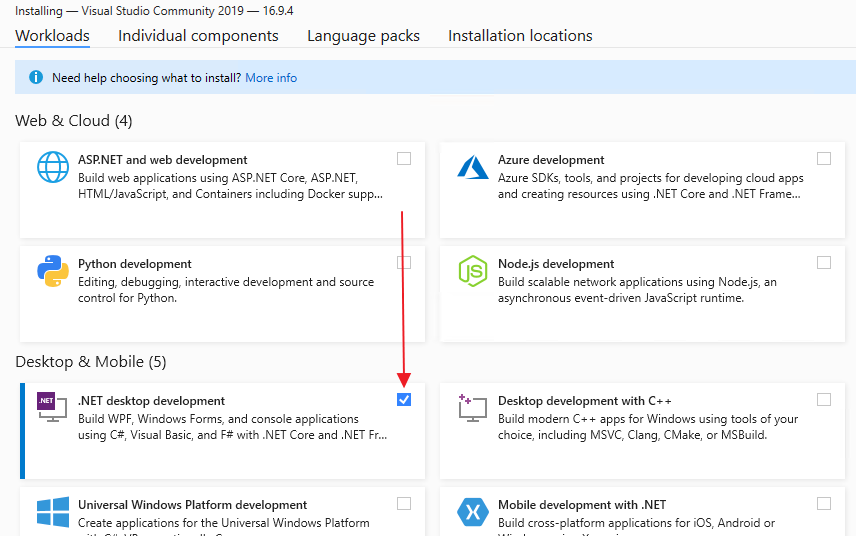
Task: Click the Azure development logo icon
Action: coord(472,167)
